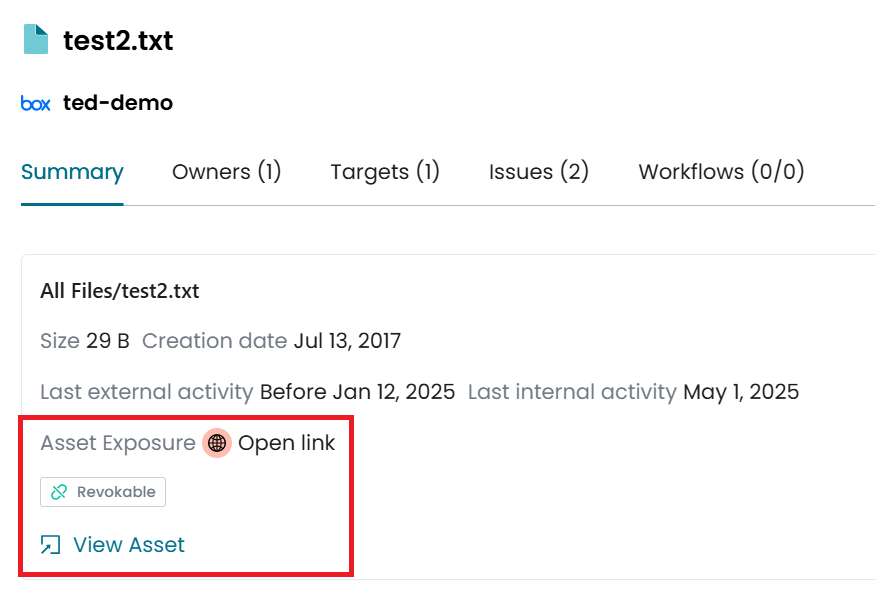Click the test2.txt file document icon
875x603 pixels.
36,40
